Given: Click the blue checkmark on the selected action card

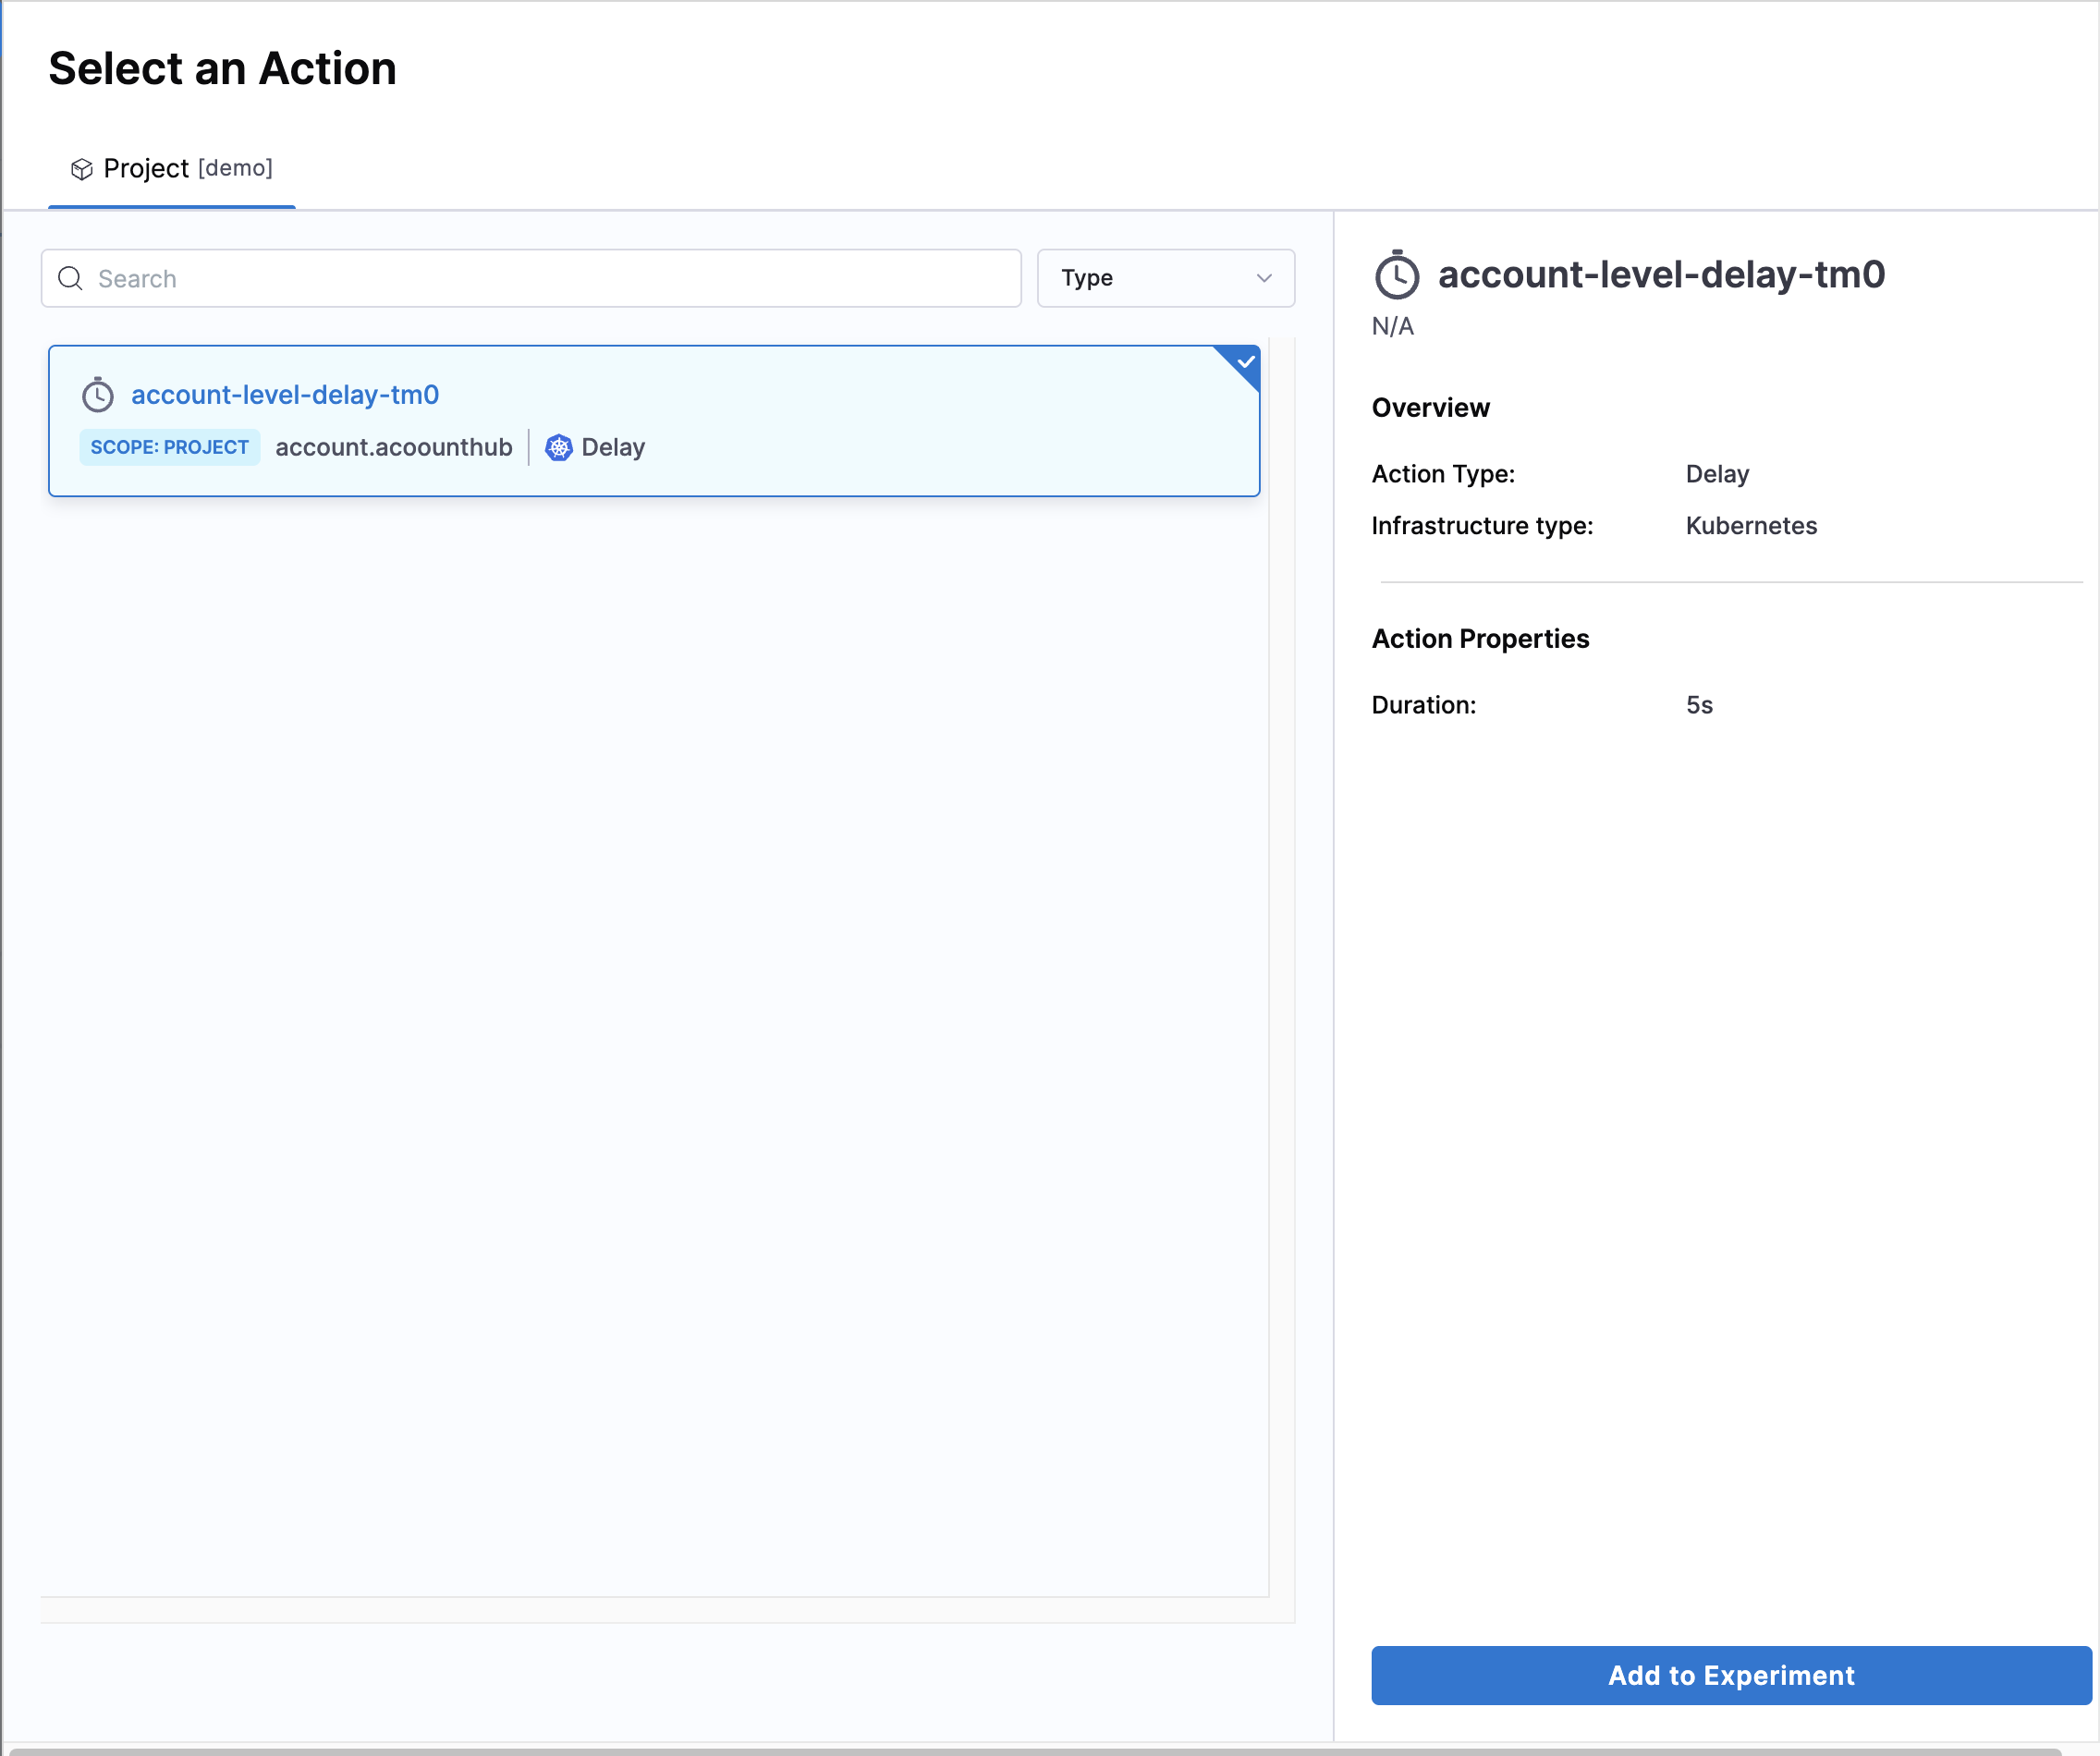Looking at the screenshot, I should 1243,362.
